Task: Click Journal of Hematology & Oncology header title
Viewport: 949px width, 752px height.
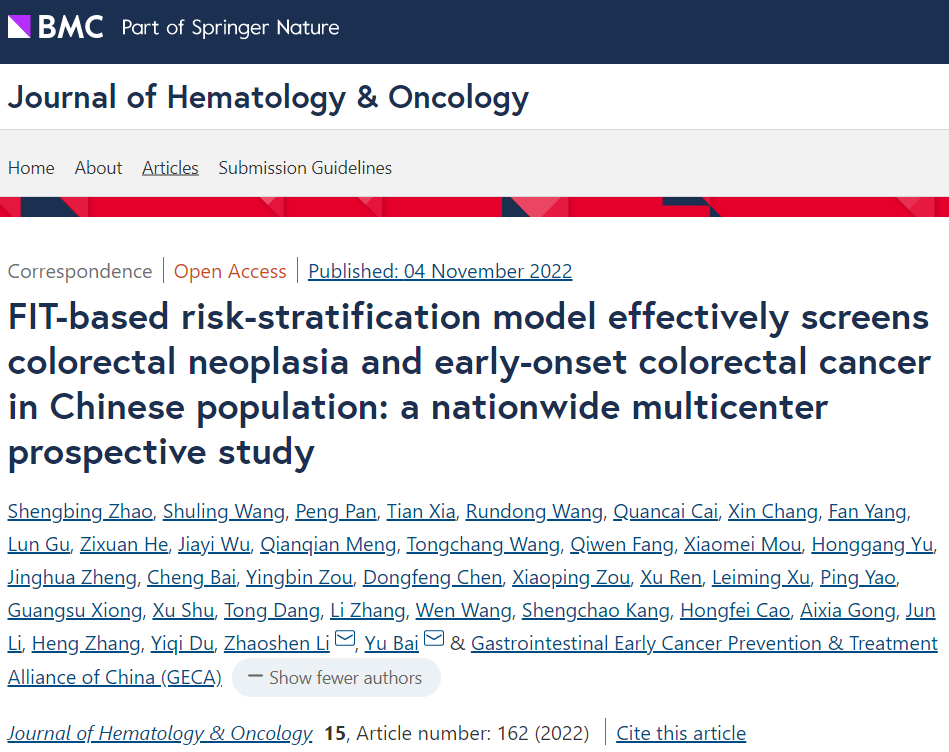Action: pos(268,98)
